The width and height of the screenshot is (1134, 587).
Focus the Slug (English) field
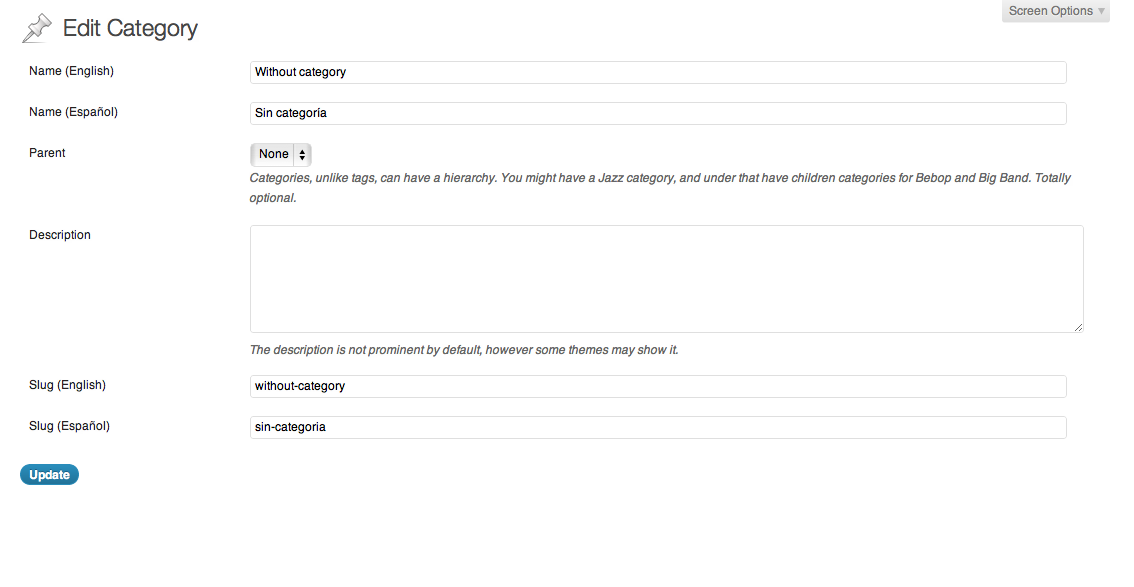point(658,386)
